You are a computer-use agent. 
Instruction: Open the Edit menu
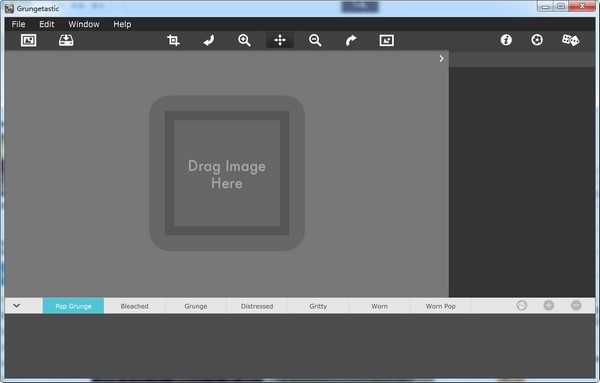pos(47,24)
